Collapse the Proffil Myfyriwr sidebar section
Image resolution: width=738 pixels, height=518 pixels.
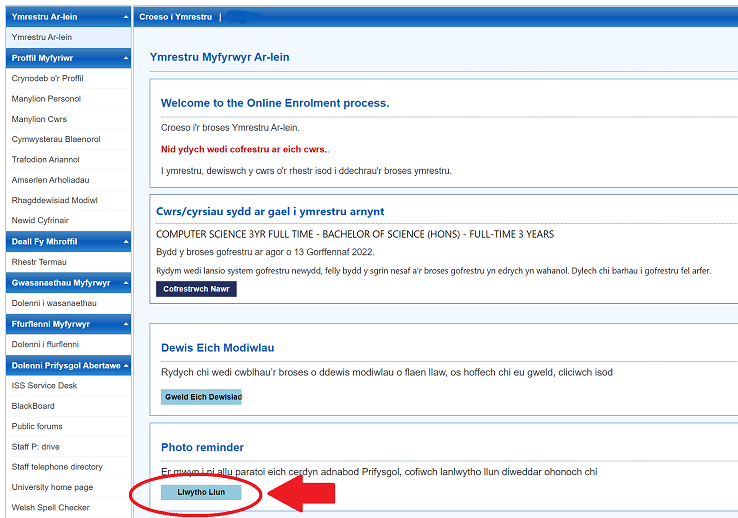coord(125,58)
